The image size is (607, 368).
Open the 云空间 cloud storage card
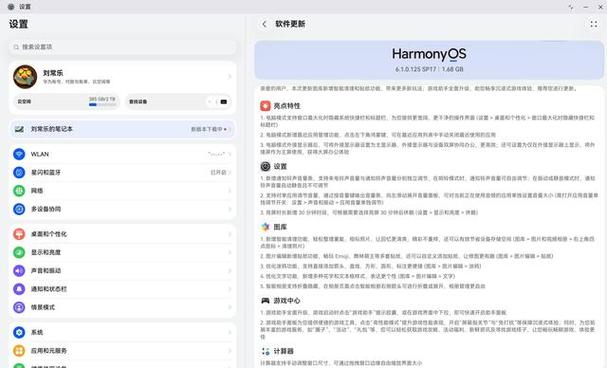click(x=67, y=101)
